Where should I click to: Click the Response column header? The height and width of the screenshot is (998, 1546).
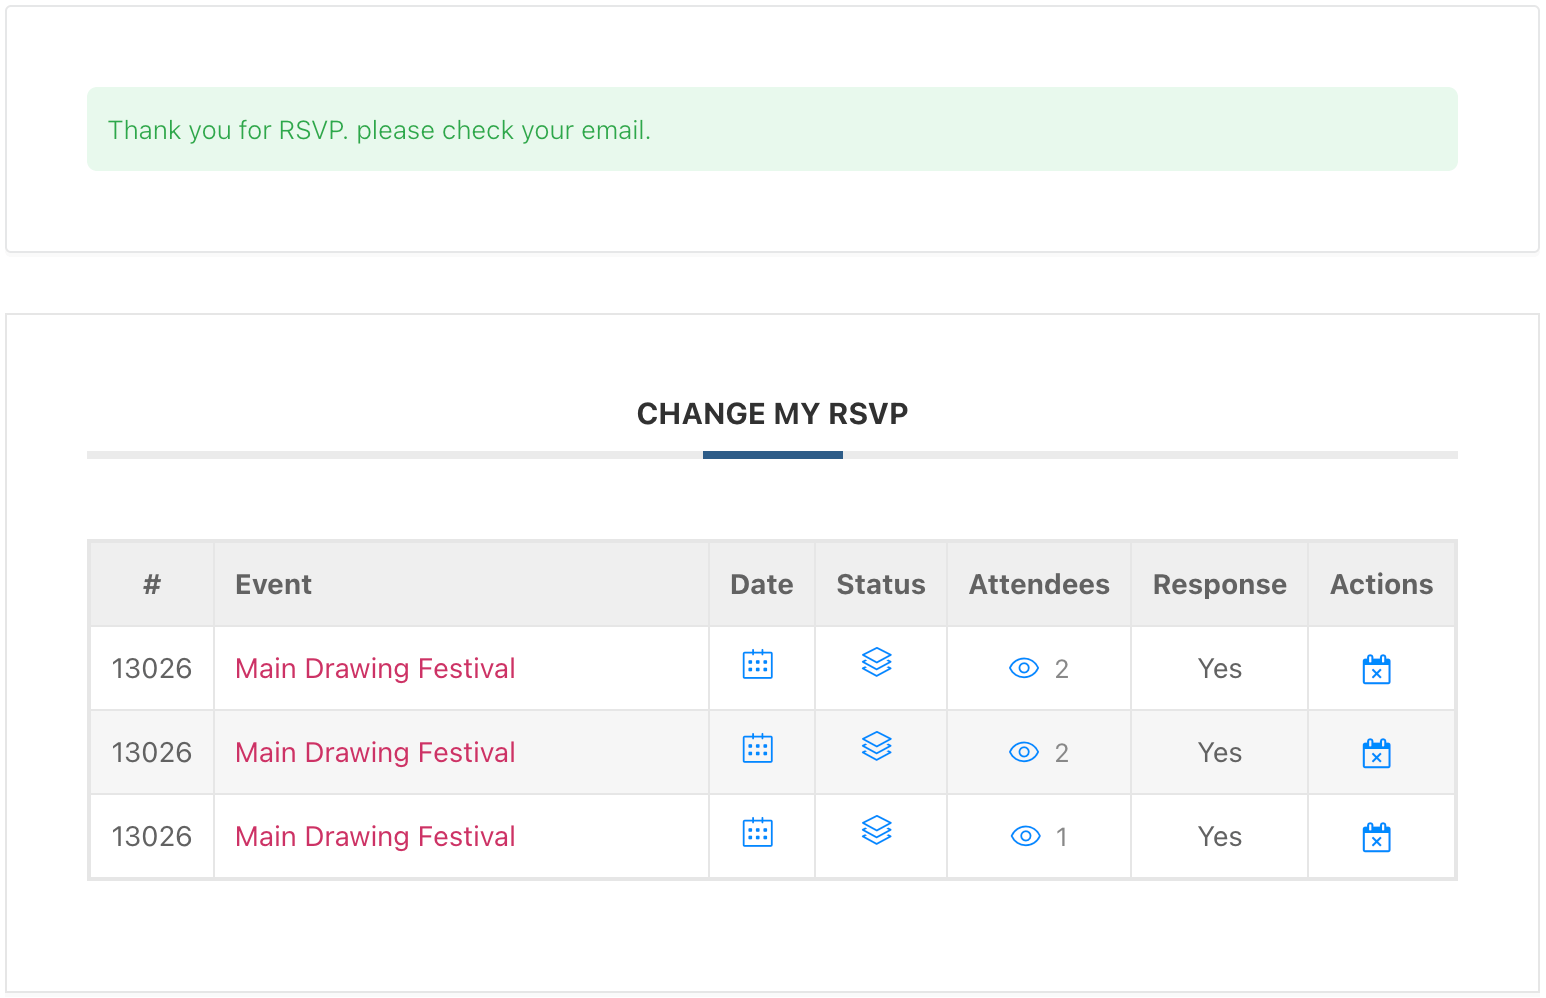click(1219, 584)
